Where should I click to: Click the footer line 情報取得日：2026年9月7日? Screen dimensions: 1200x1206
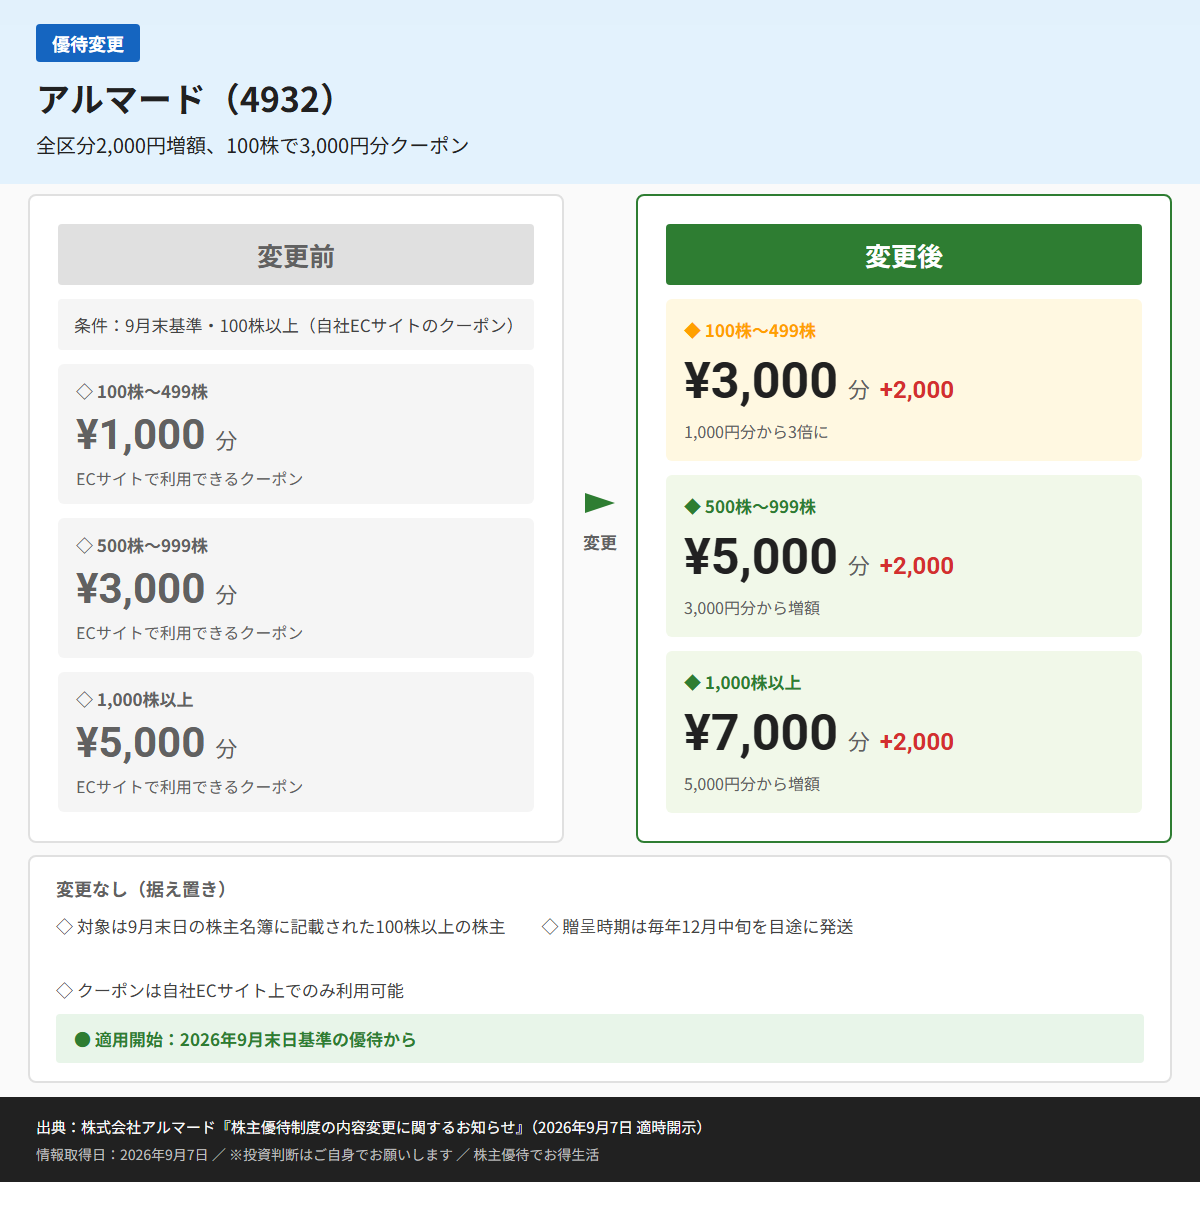tap(318, 1155)
